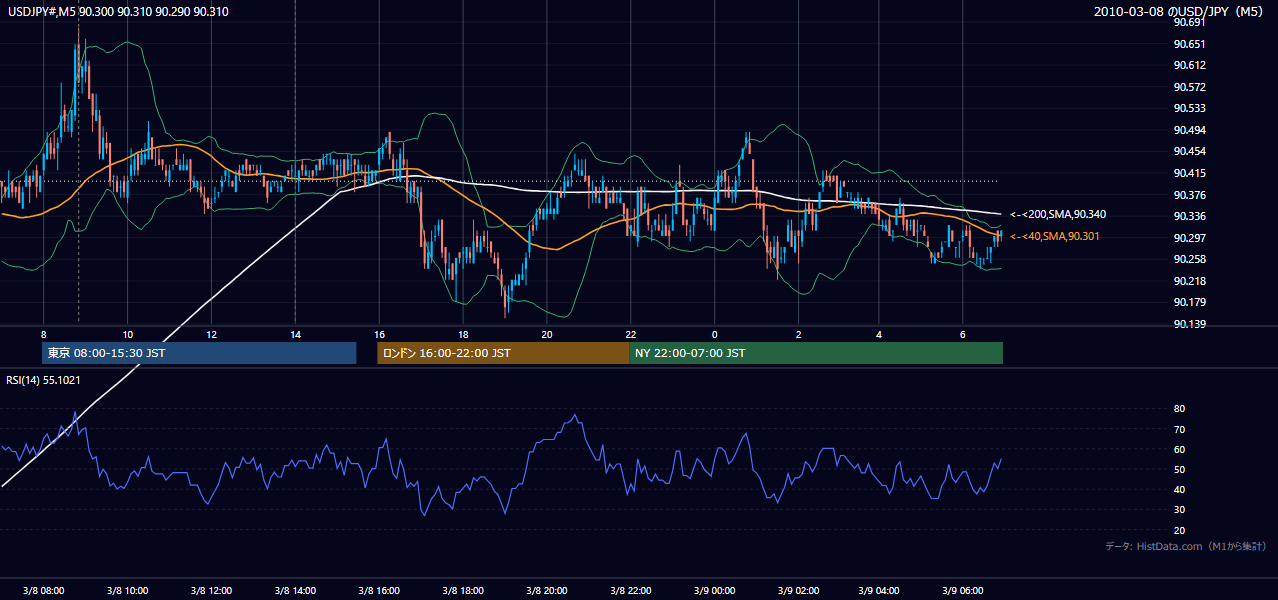Click hour label 18 under the price chart
Viewport: 1278px width, 600px height.
pos(463,334)
